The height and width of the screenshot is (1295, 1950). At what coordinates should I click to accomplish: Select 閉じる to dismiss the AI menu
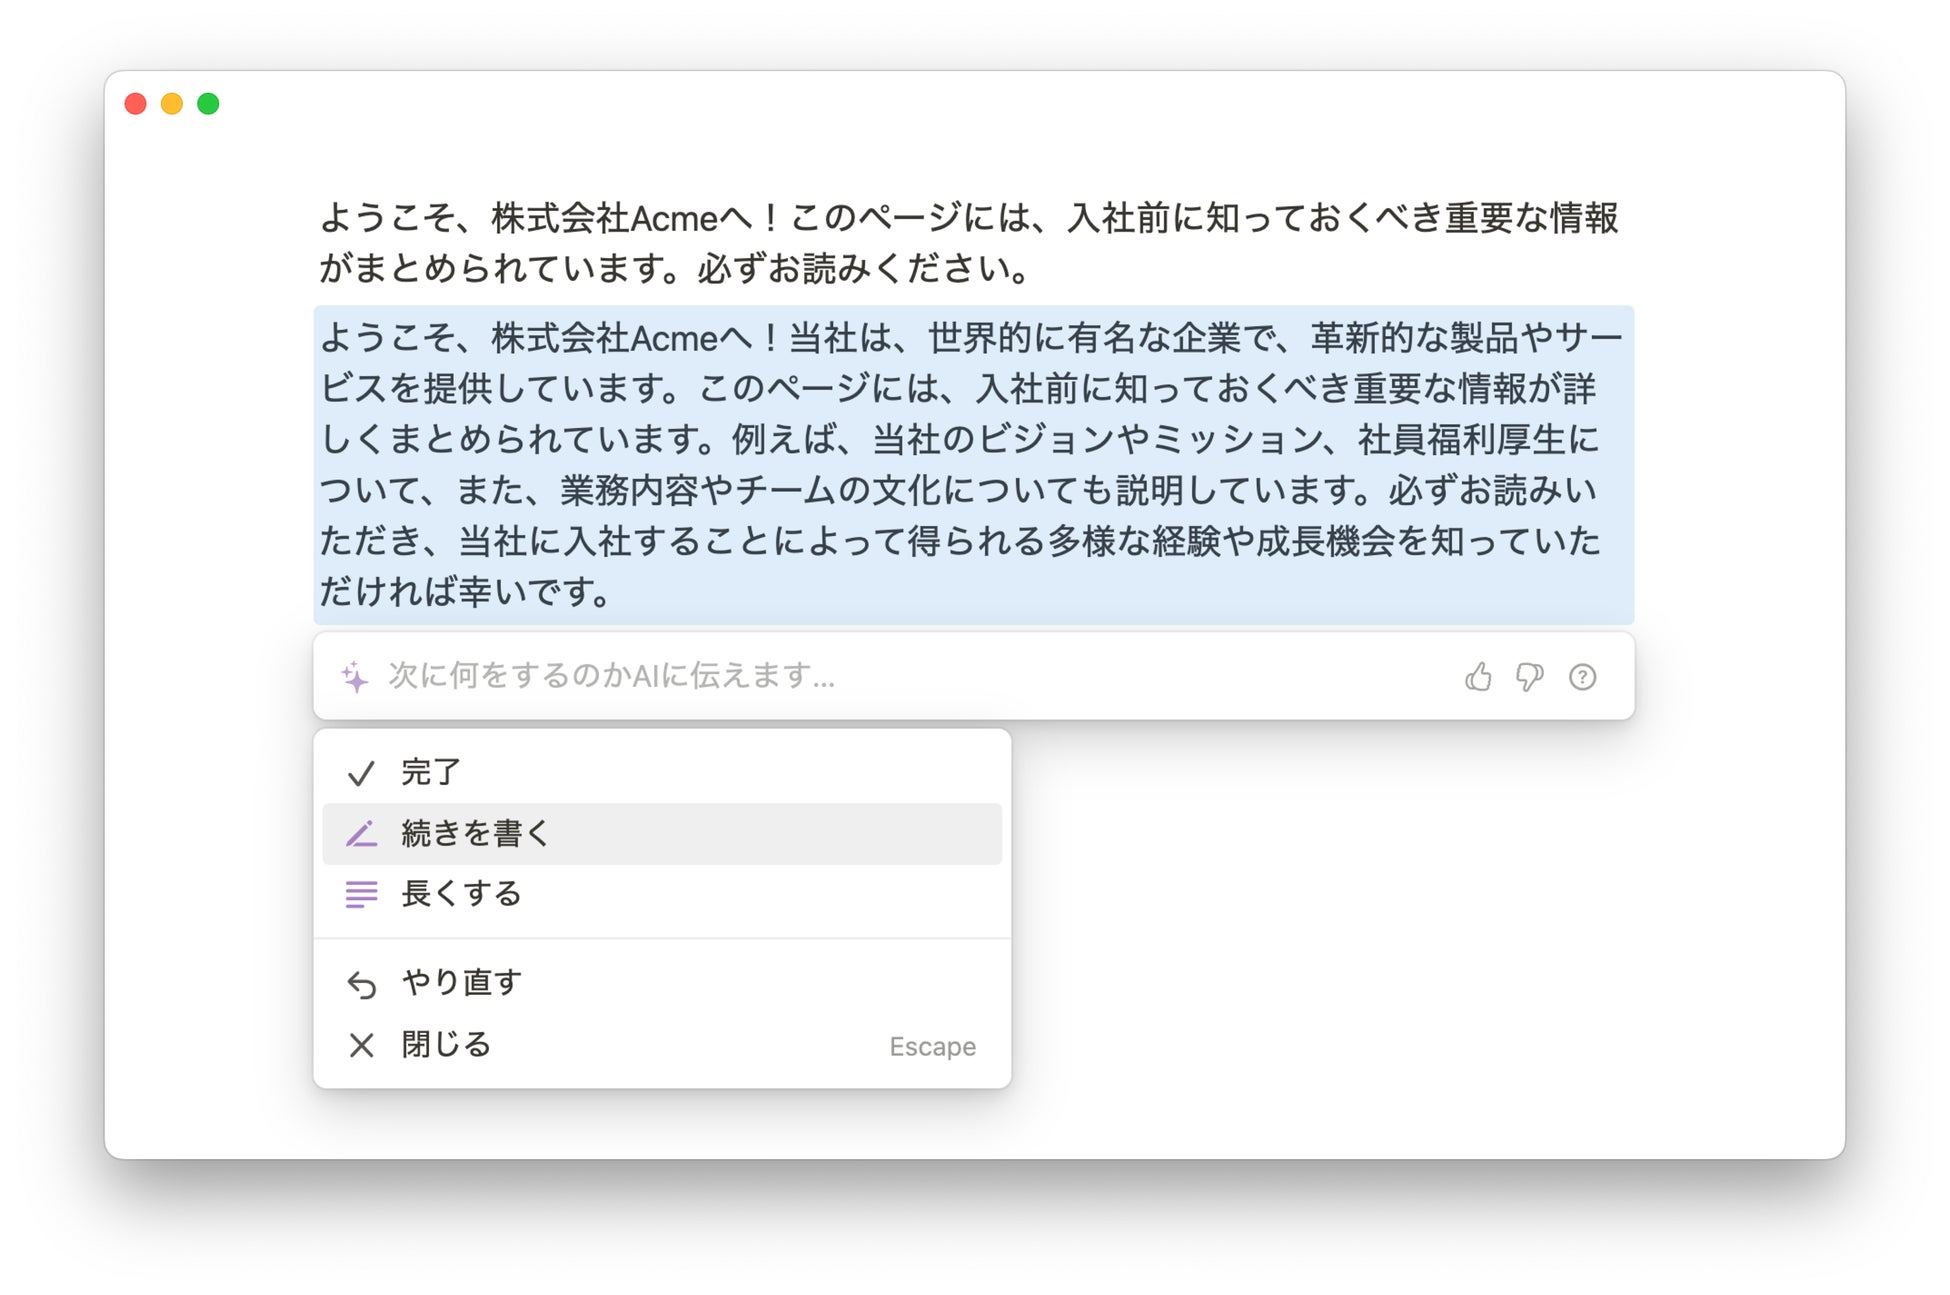click(x=446, y=1045)
